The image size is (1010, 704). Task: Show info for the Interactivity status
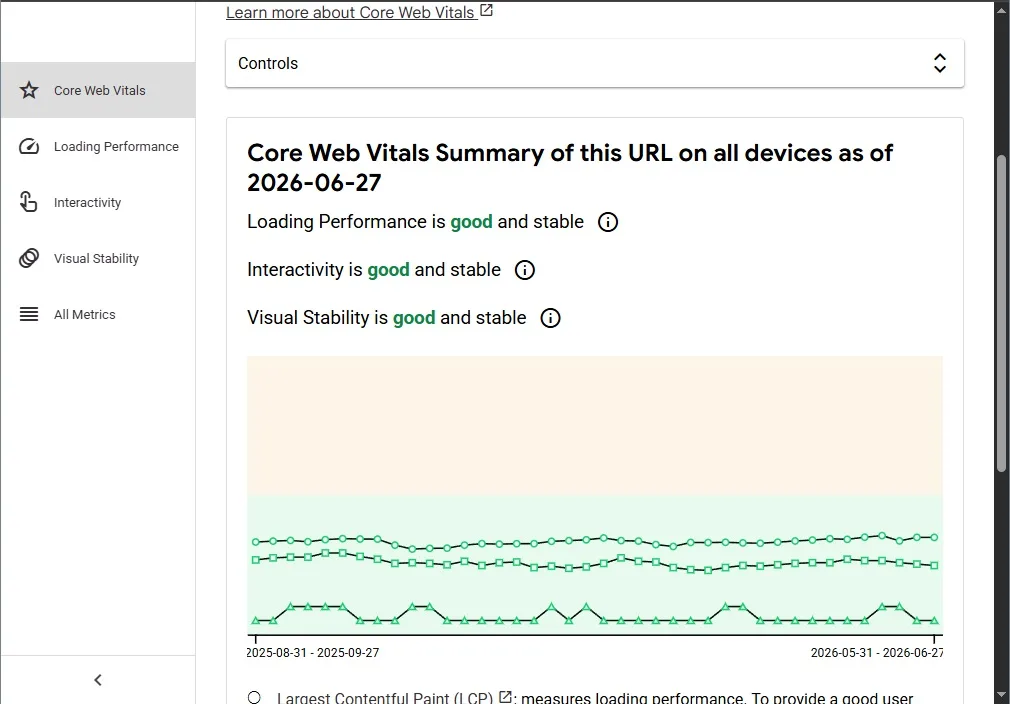524,270
